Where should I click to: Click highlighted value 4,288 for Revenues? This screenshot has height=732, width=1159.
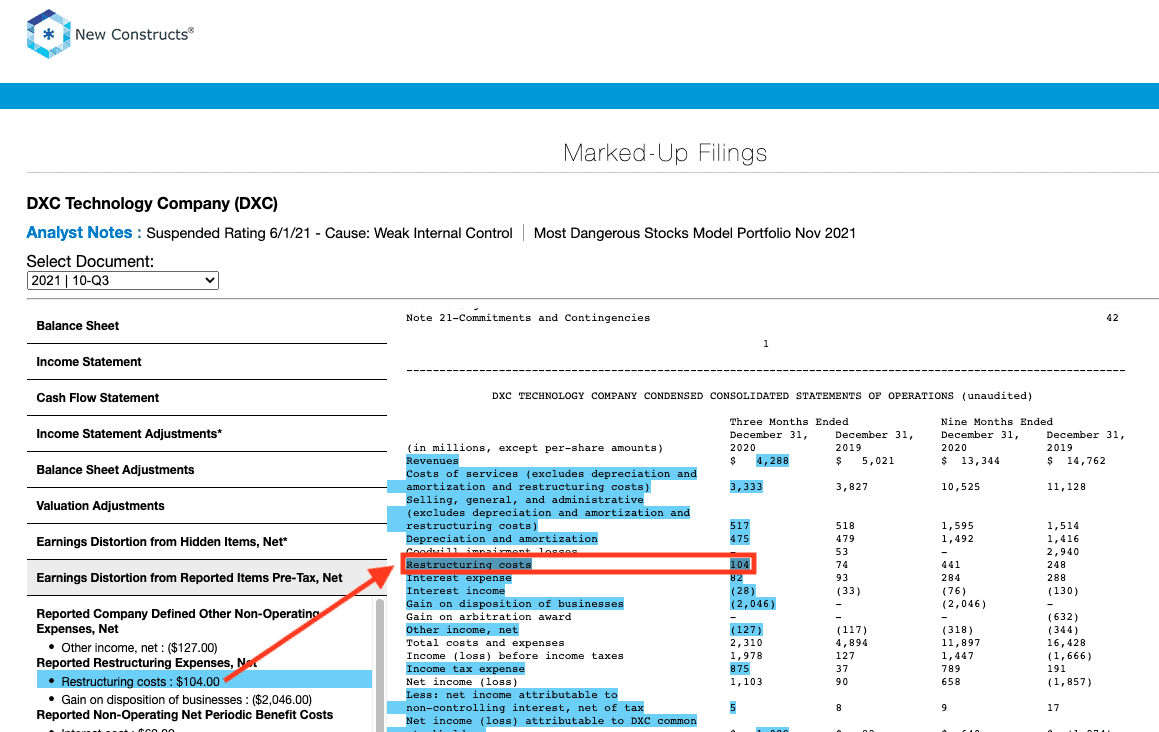[x=772, y=461]
